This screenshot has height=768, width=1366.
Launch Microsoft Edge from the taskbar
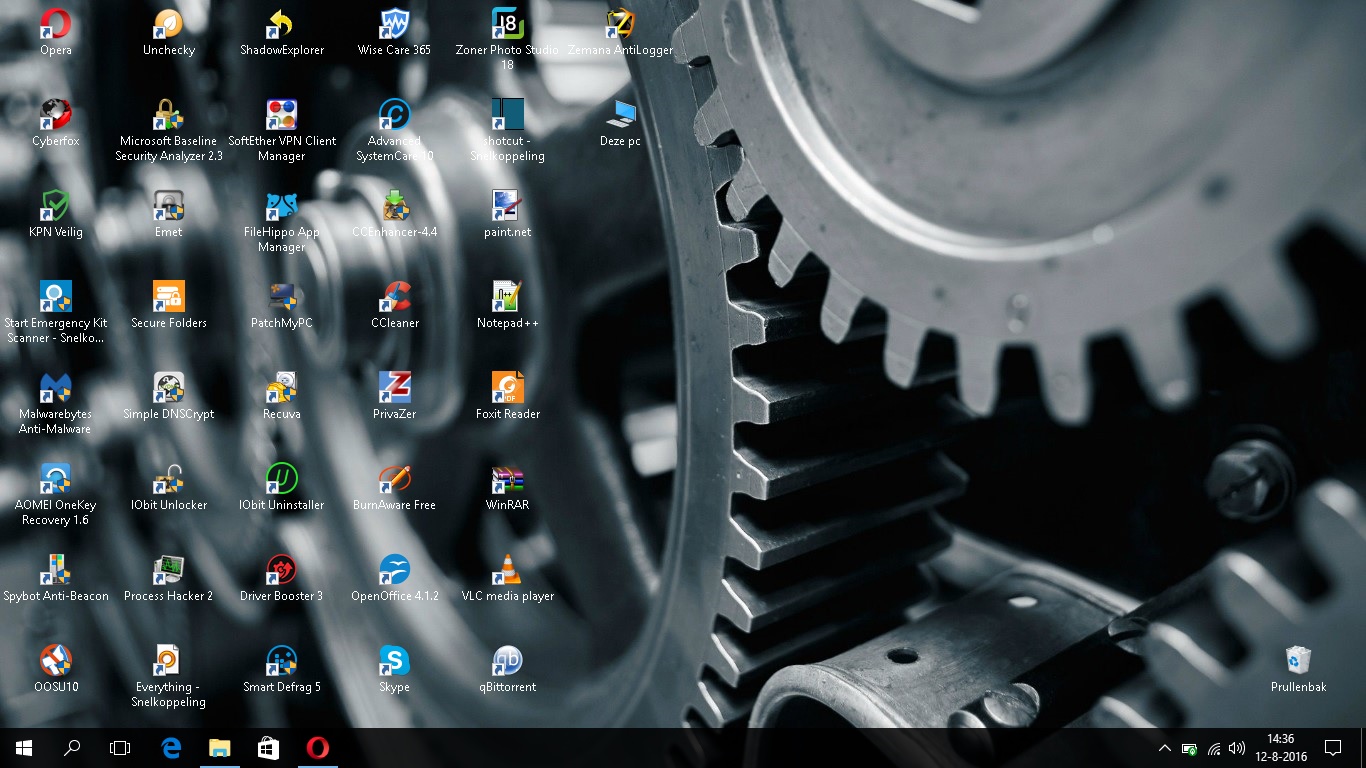click(x=170, y=748)
